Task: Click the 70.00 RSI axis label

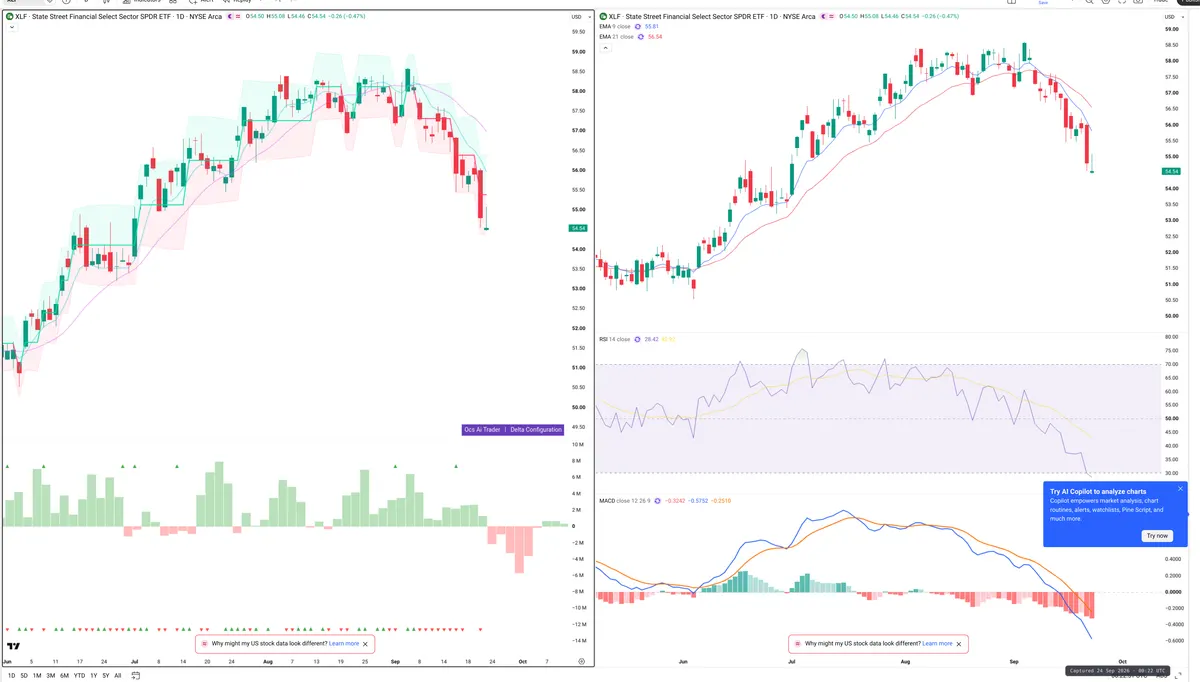Action: click(1172, 364)
